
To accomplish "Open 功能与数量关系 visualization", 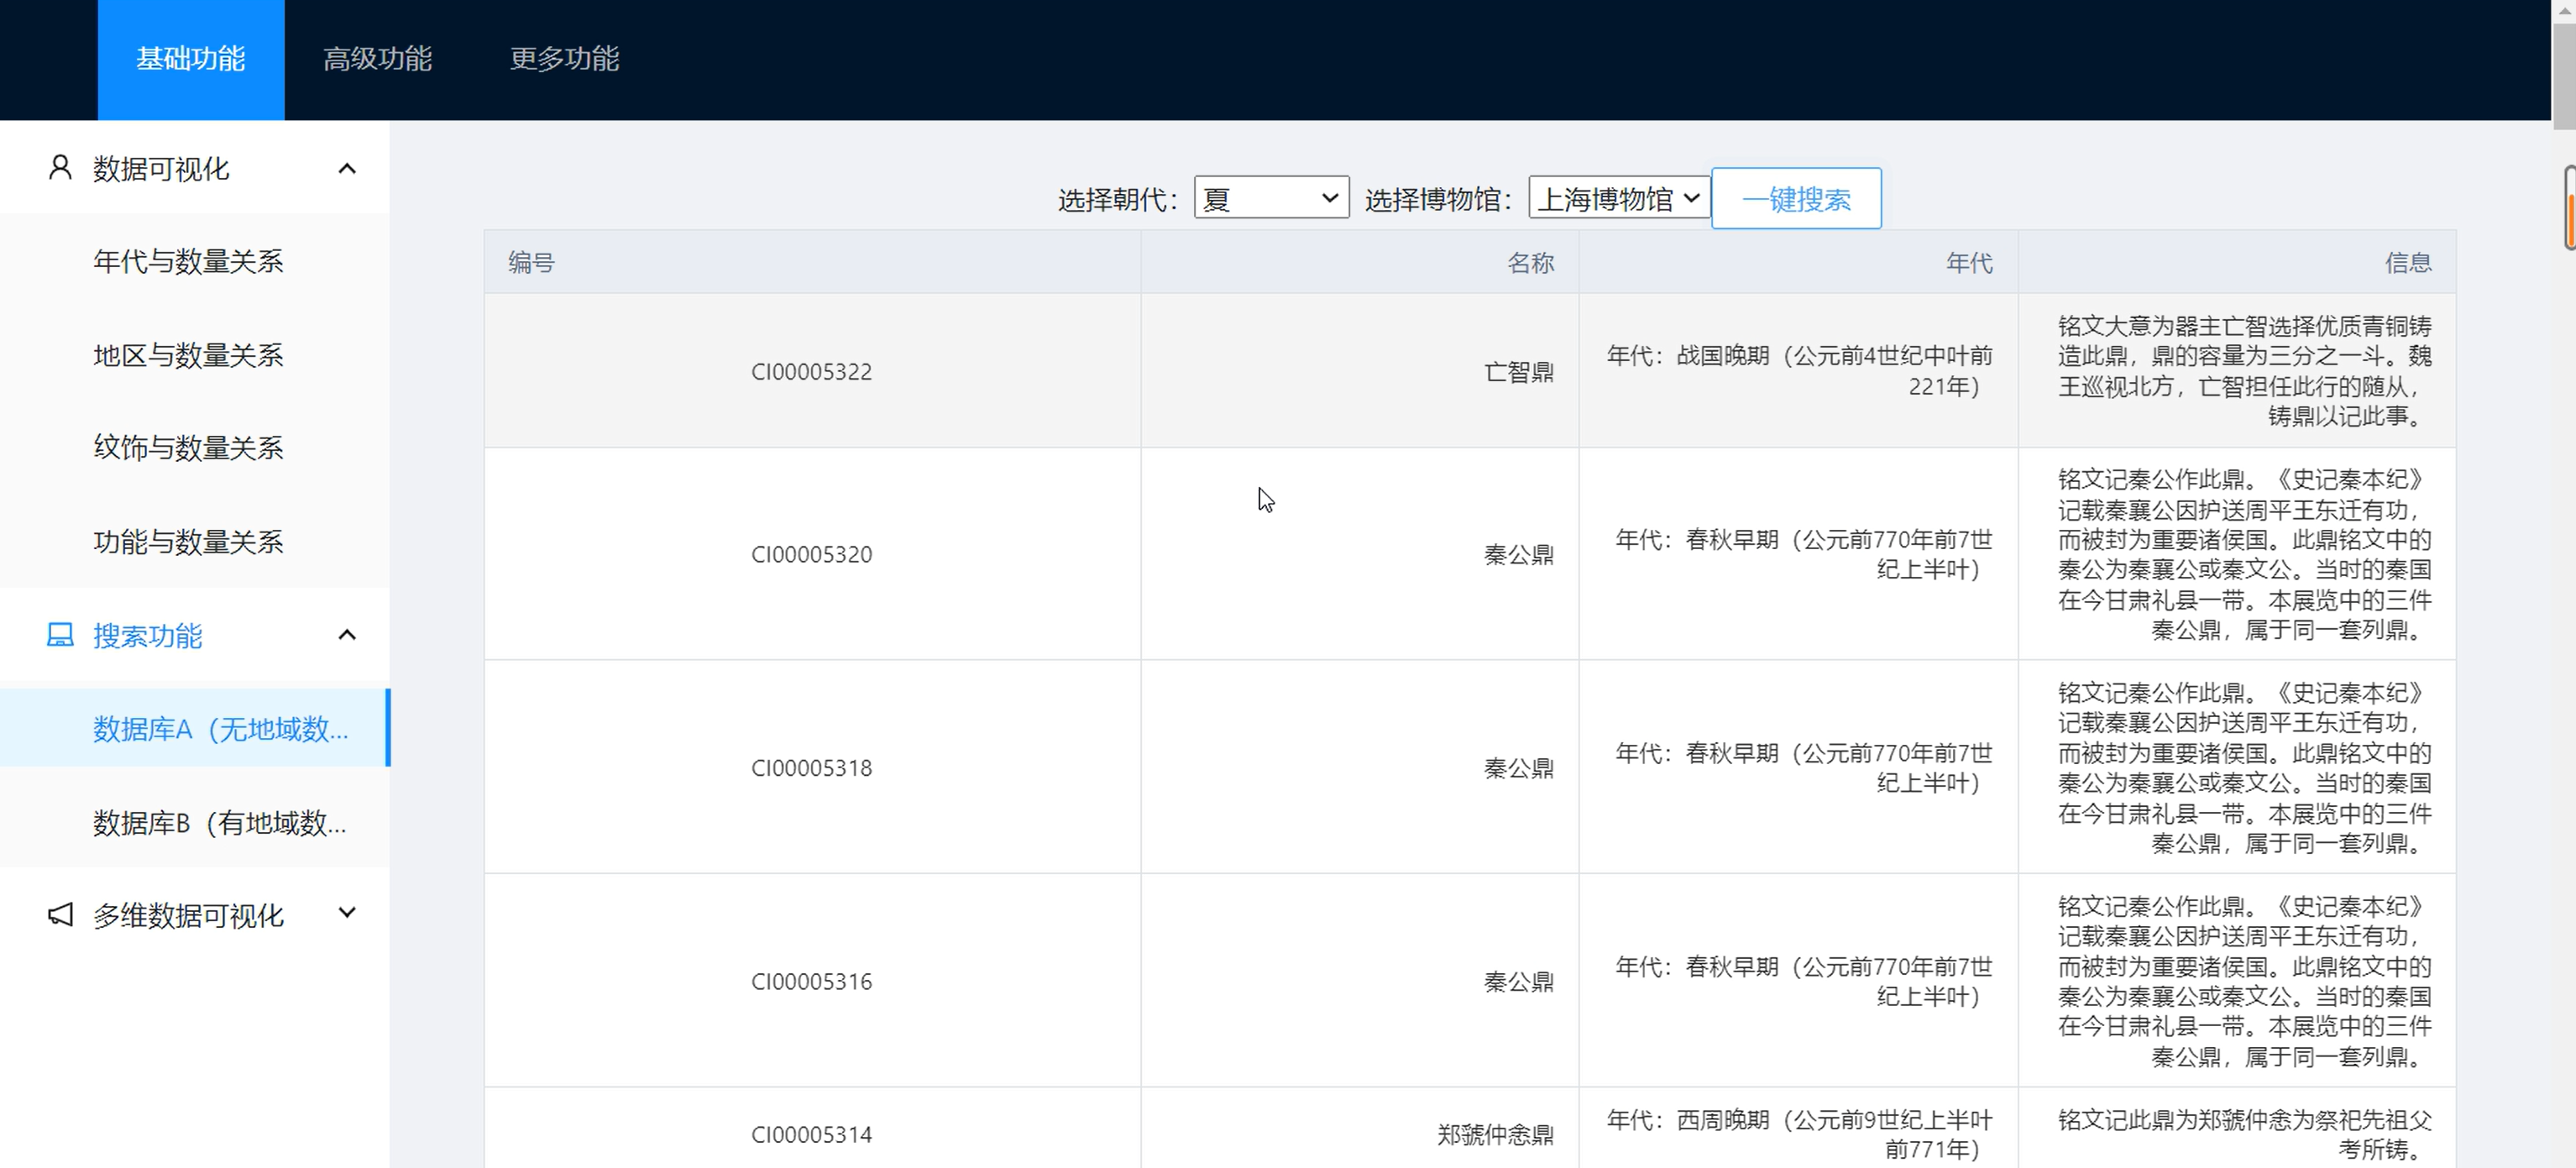I will (x=187, y=541).
